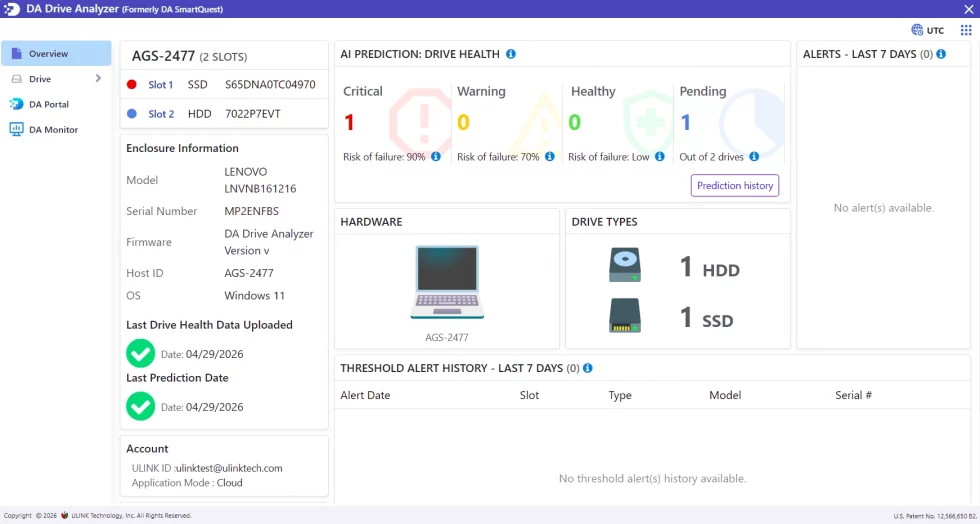Click serial S65DNA0TC04970 in Slot 1 row

tap(270, 84)
